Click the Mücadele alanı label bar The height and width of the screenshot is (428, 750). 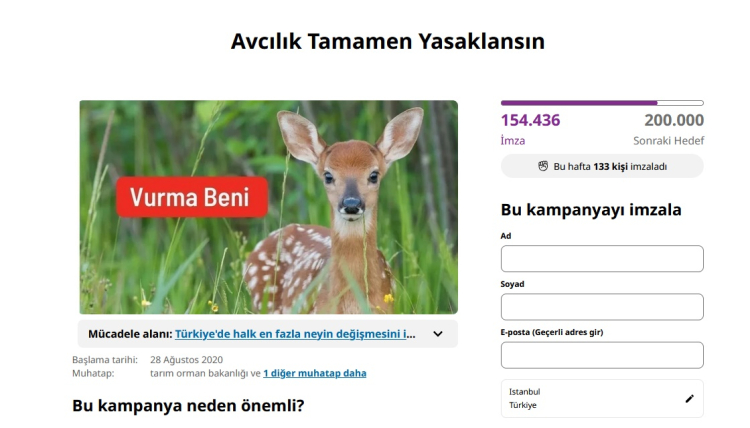click(268, 334)
